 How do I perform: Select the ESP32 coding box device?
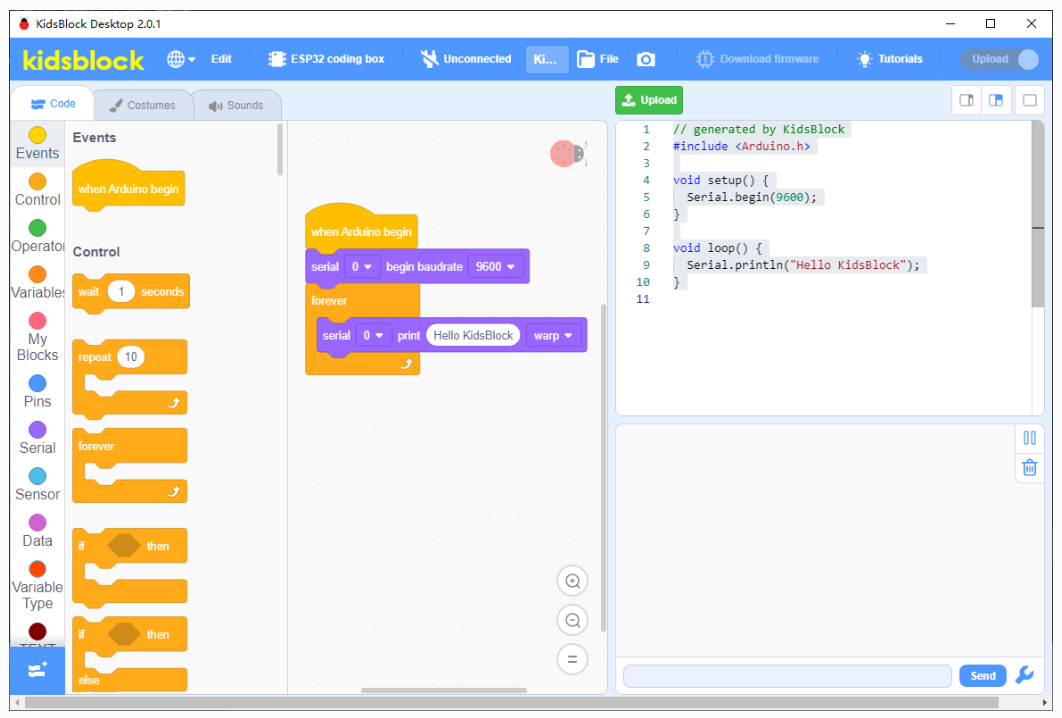(x=326, y=59)
